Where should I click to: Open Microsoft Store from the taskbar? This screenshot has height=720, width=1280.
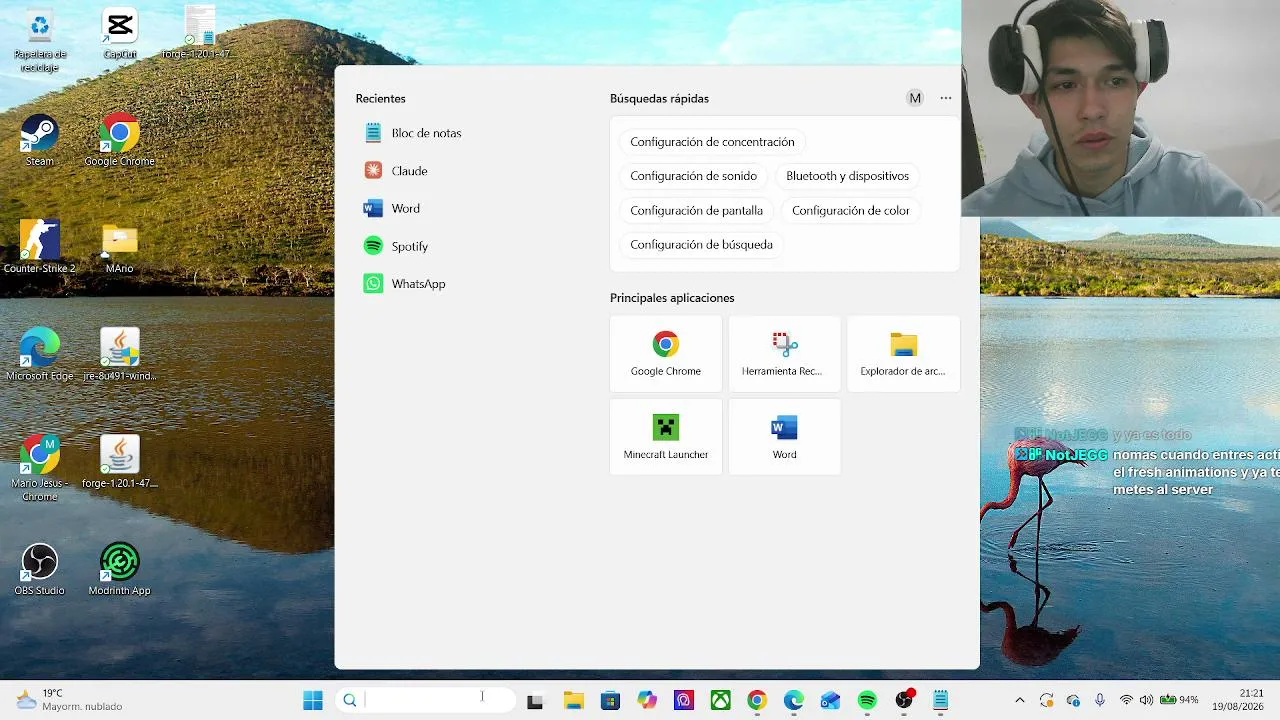coord(610,700)
